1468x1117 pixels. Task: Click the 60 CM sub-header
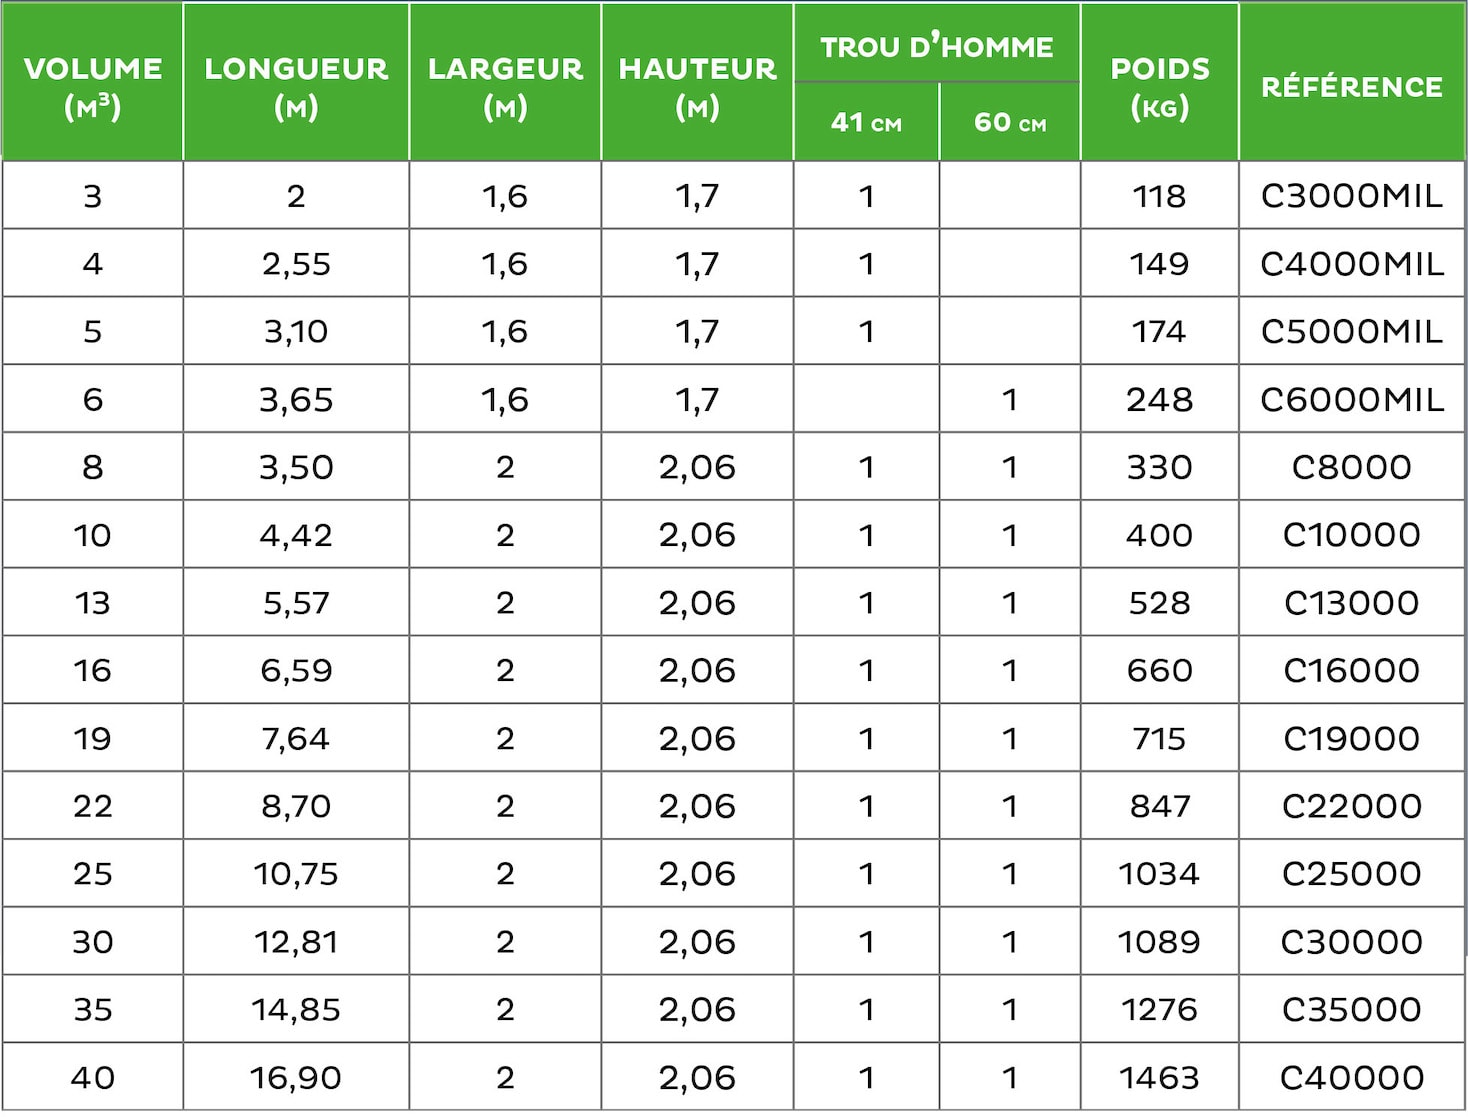point(1010,122)
